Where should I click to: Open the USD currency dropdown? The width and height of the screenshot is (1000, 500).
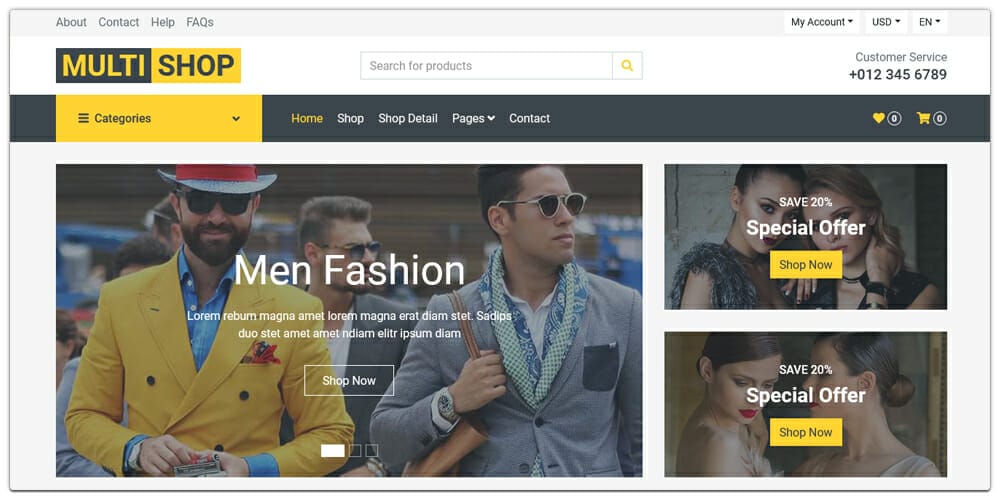886,22
